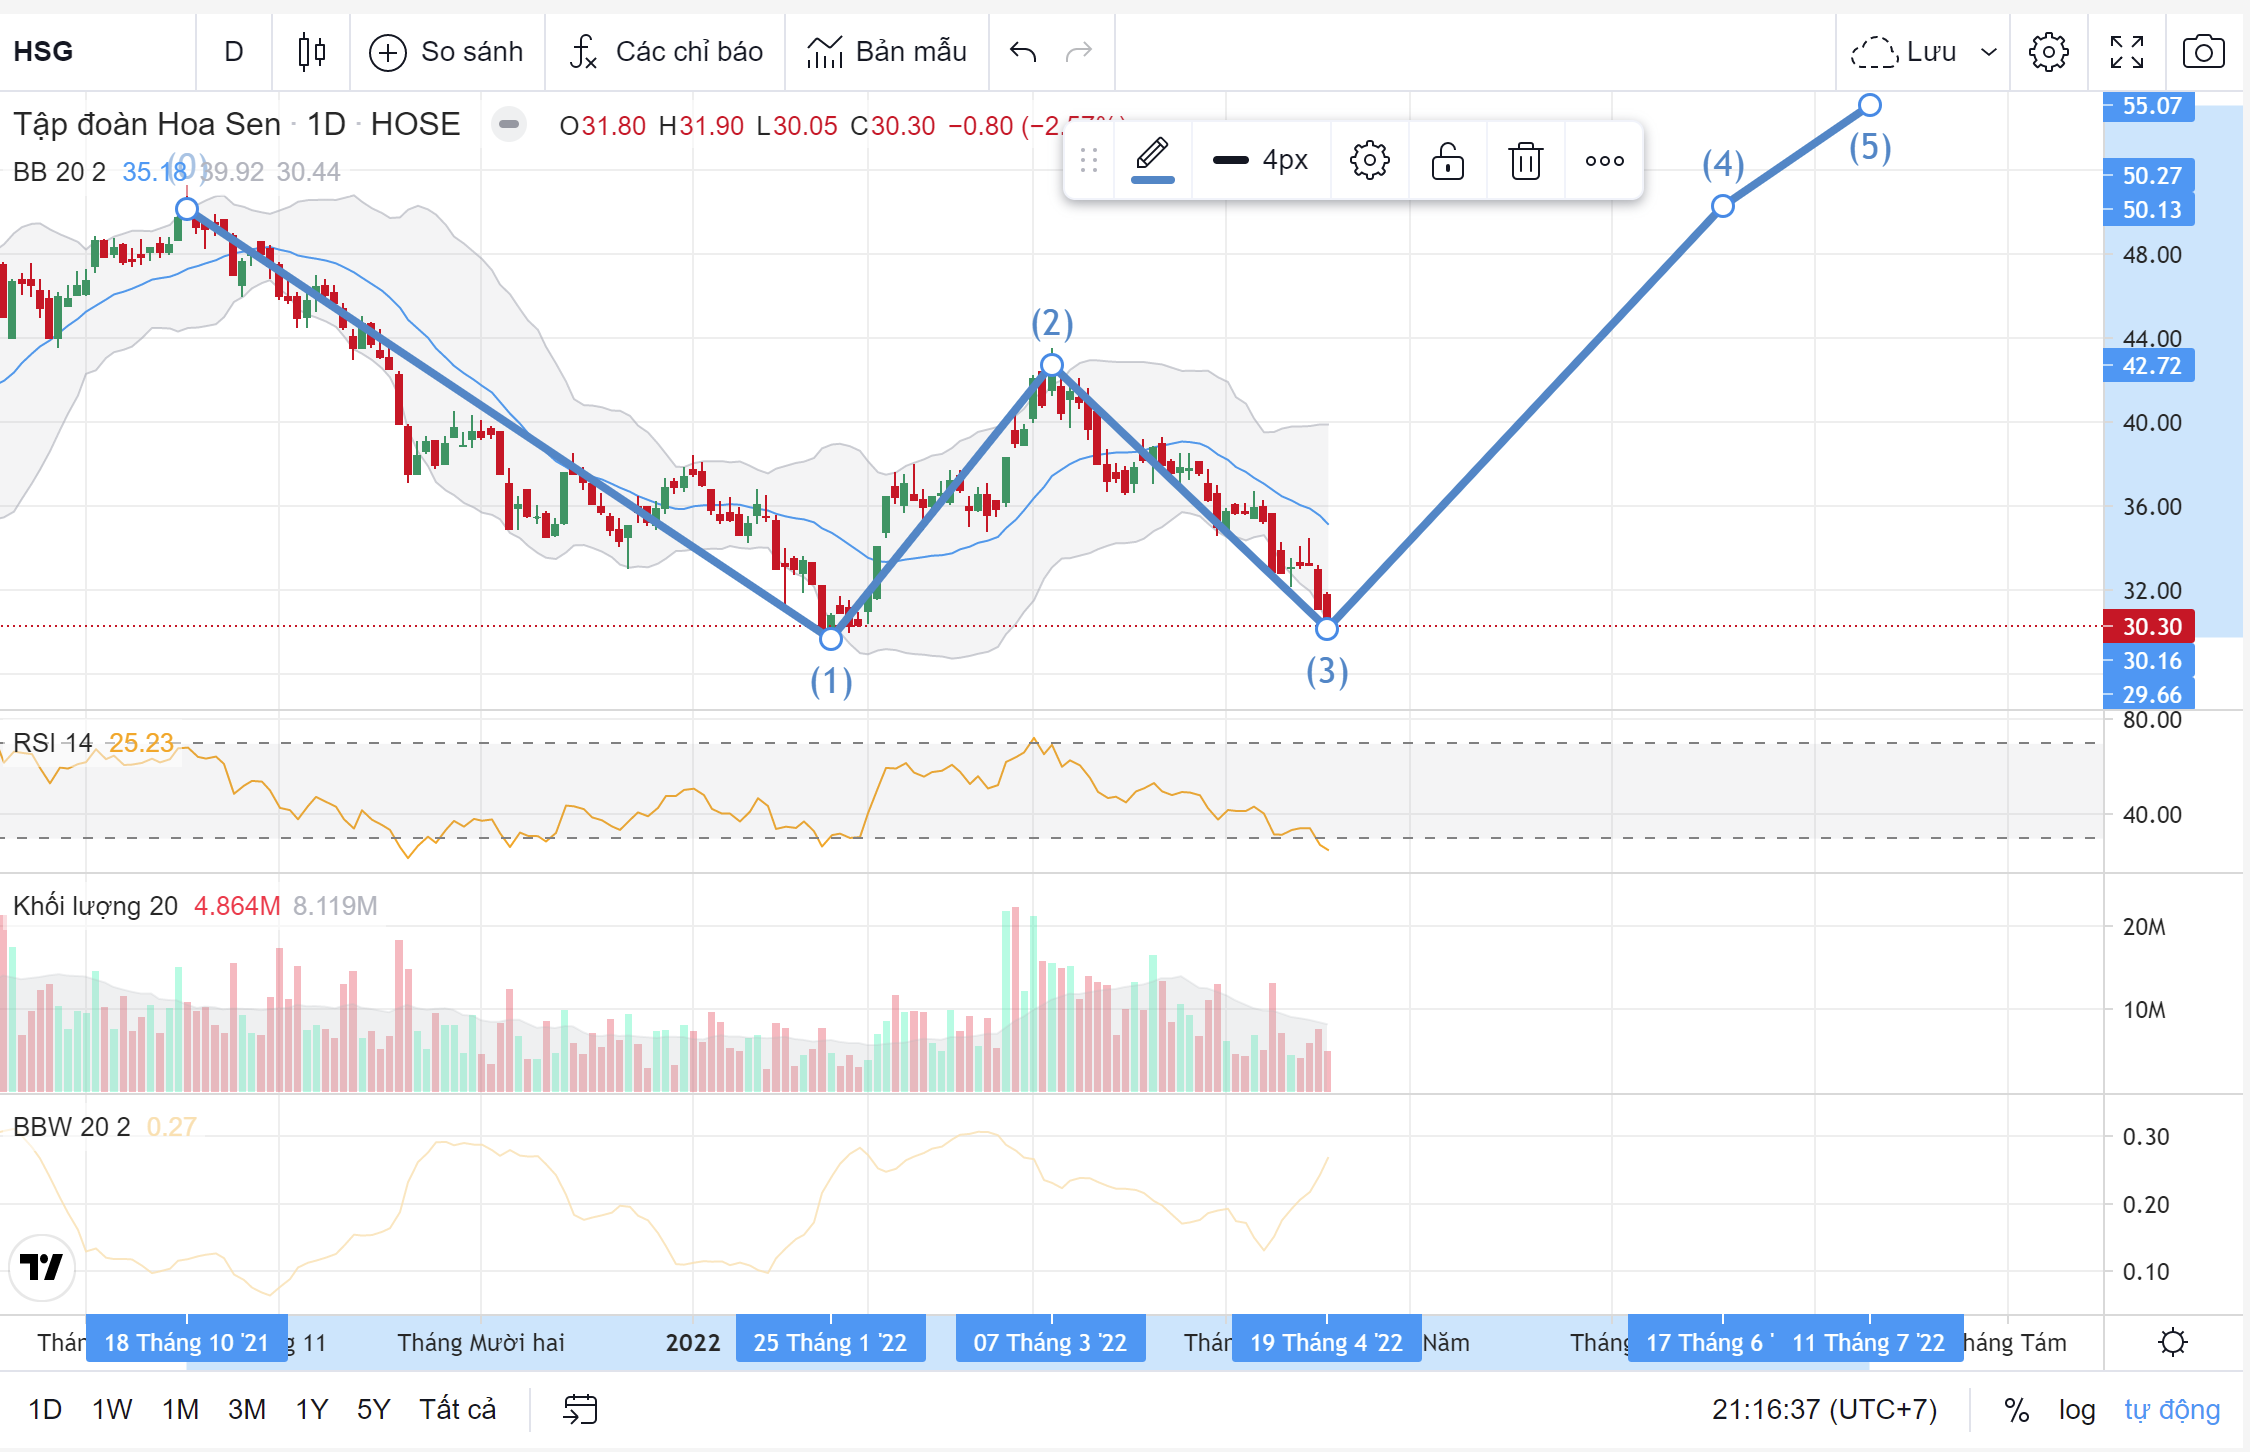2250x1452 pixels.
Task: Open the candlestick chart style selector
Action: [312, 51]
